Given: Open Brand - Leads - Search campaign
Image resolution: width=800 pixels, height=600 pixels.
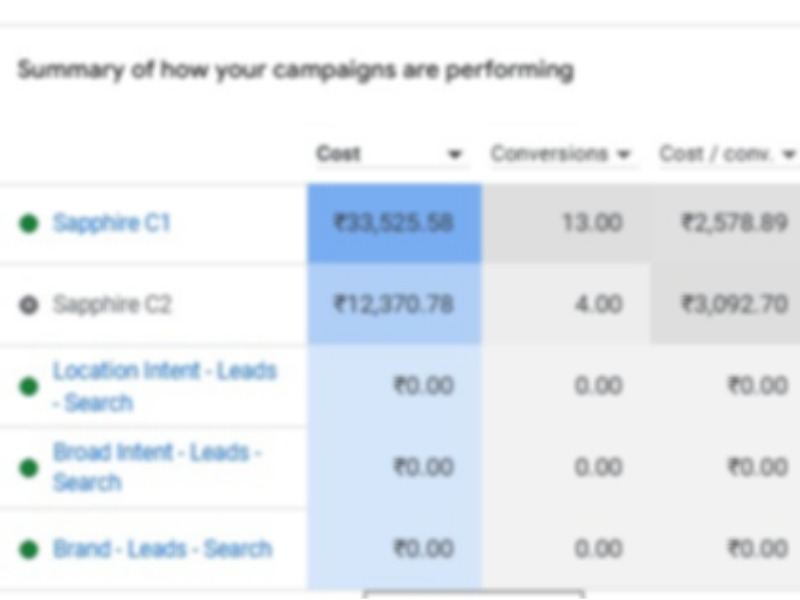Looking at the screenshot, I should 162,549.
